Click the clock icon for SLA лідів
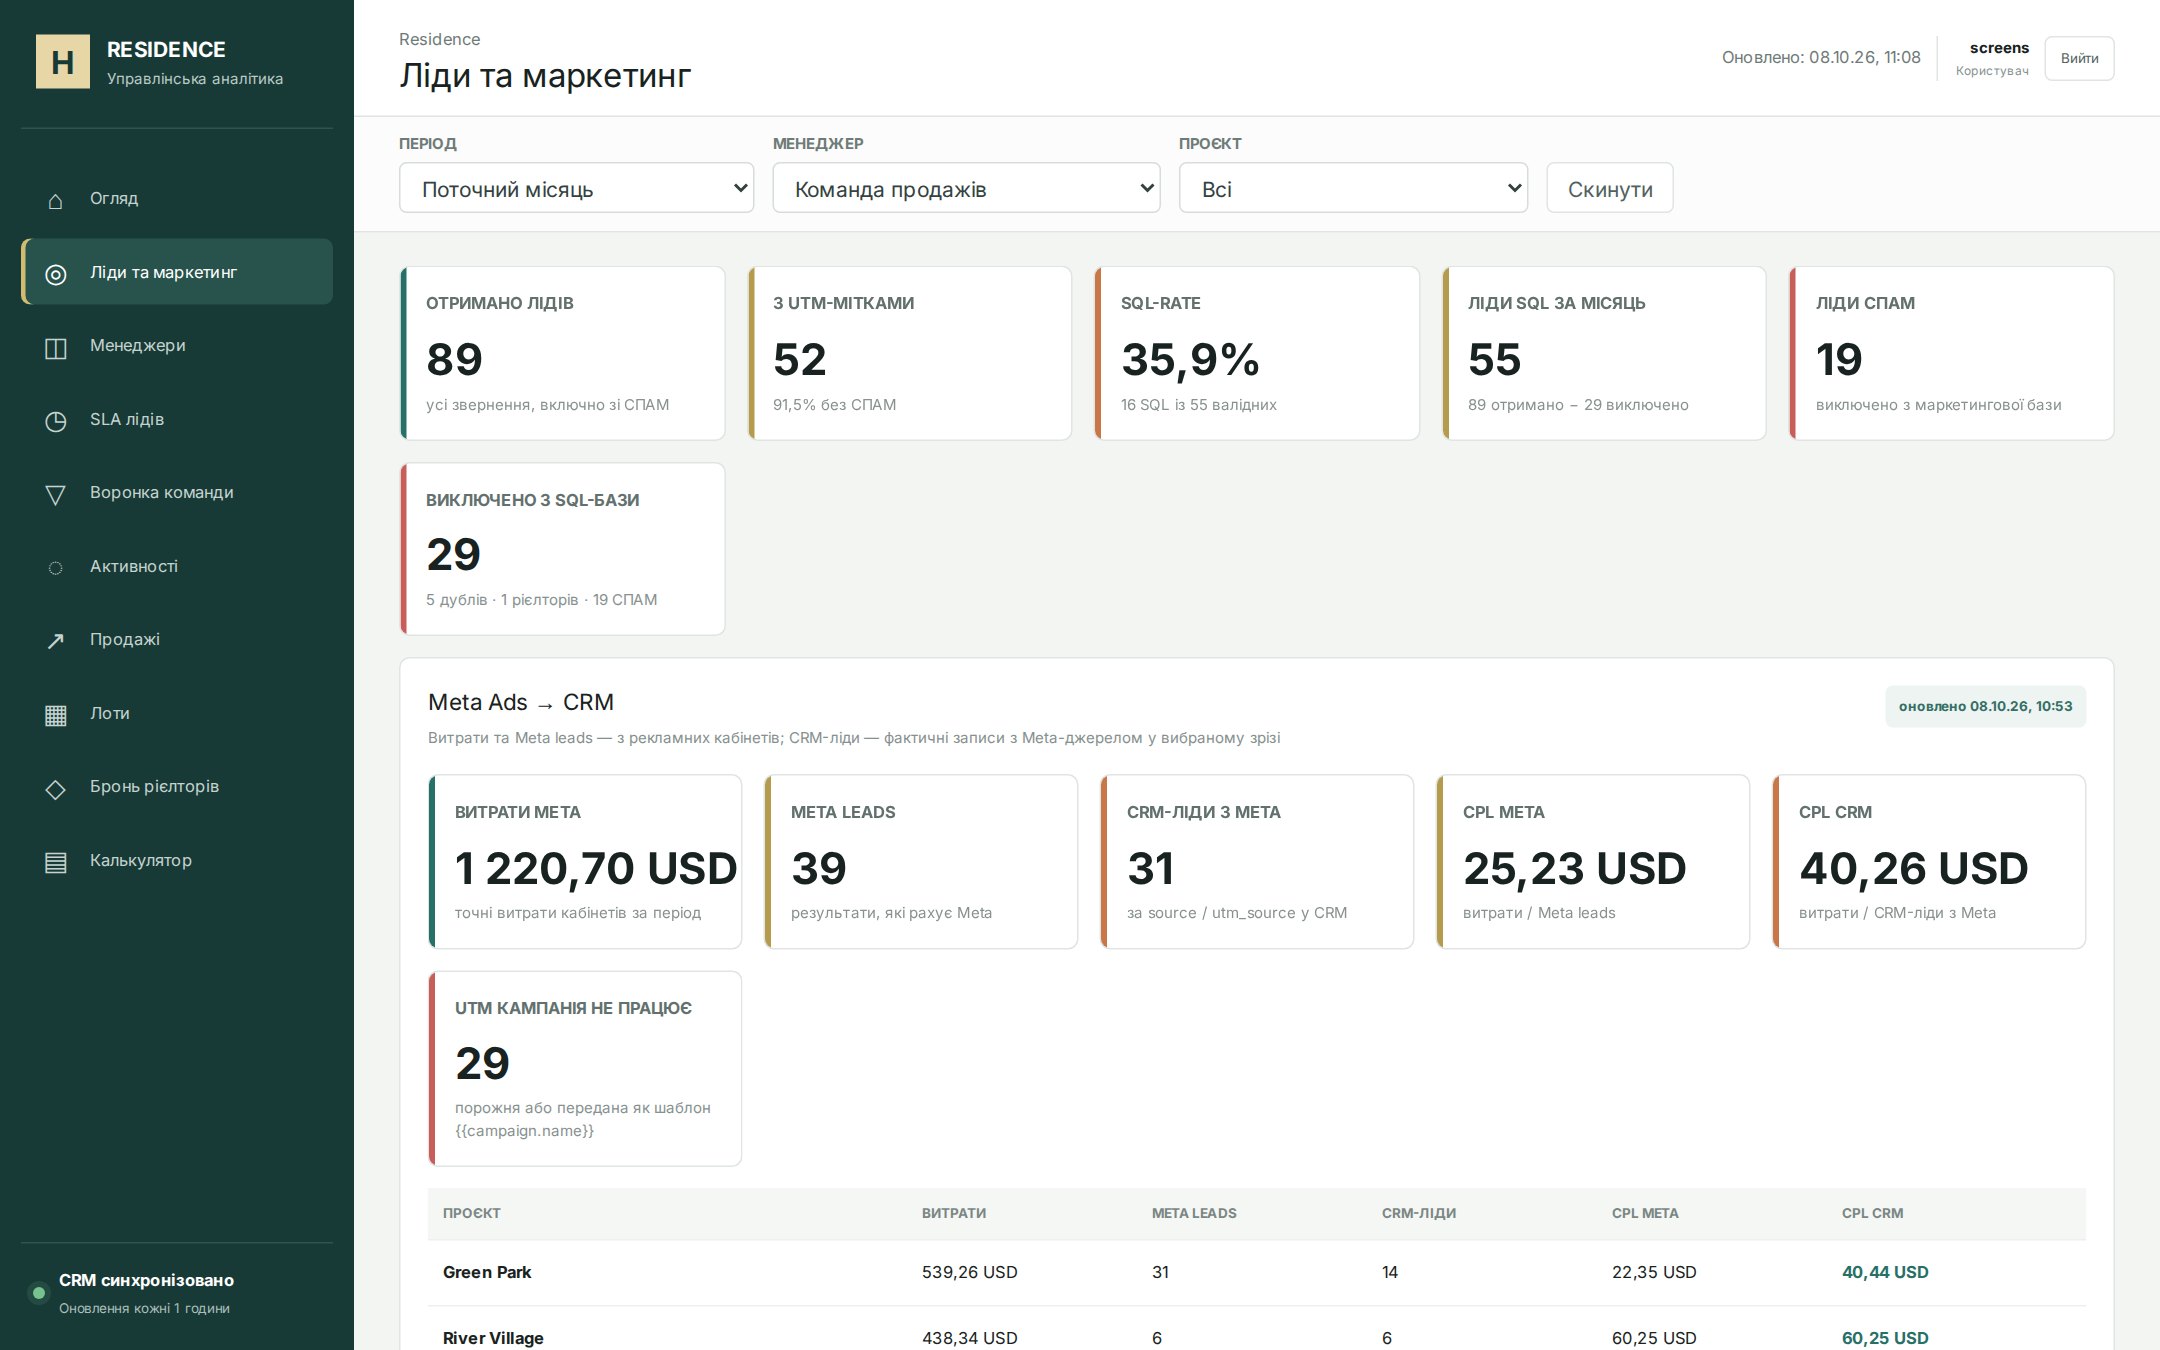The image size is (2160, 1350). [55, 420]
